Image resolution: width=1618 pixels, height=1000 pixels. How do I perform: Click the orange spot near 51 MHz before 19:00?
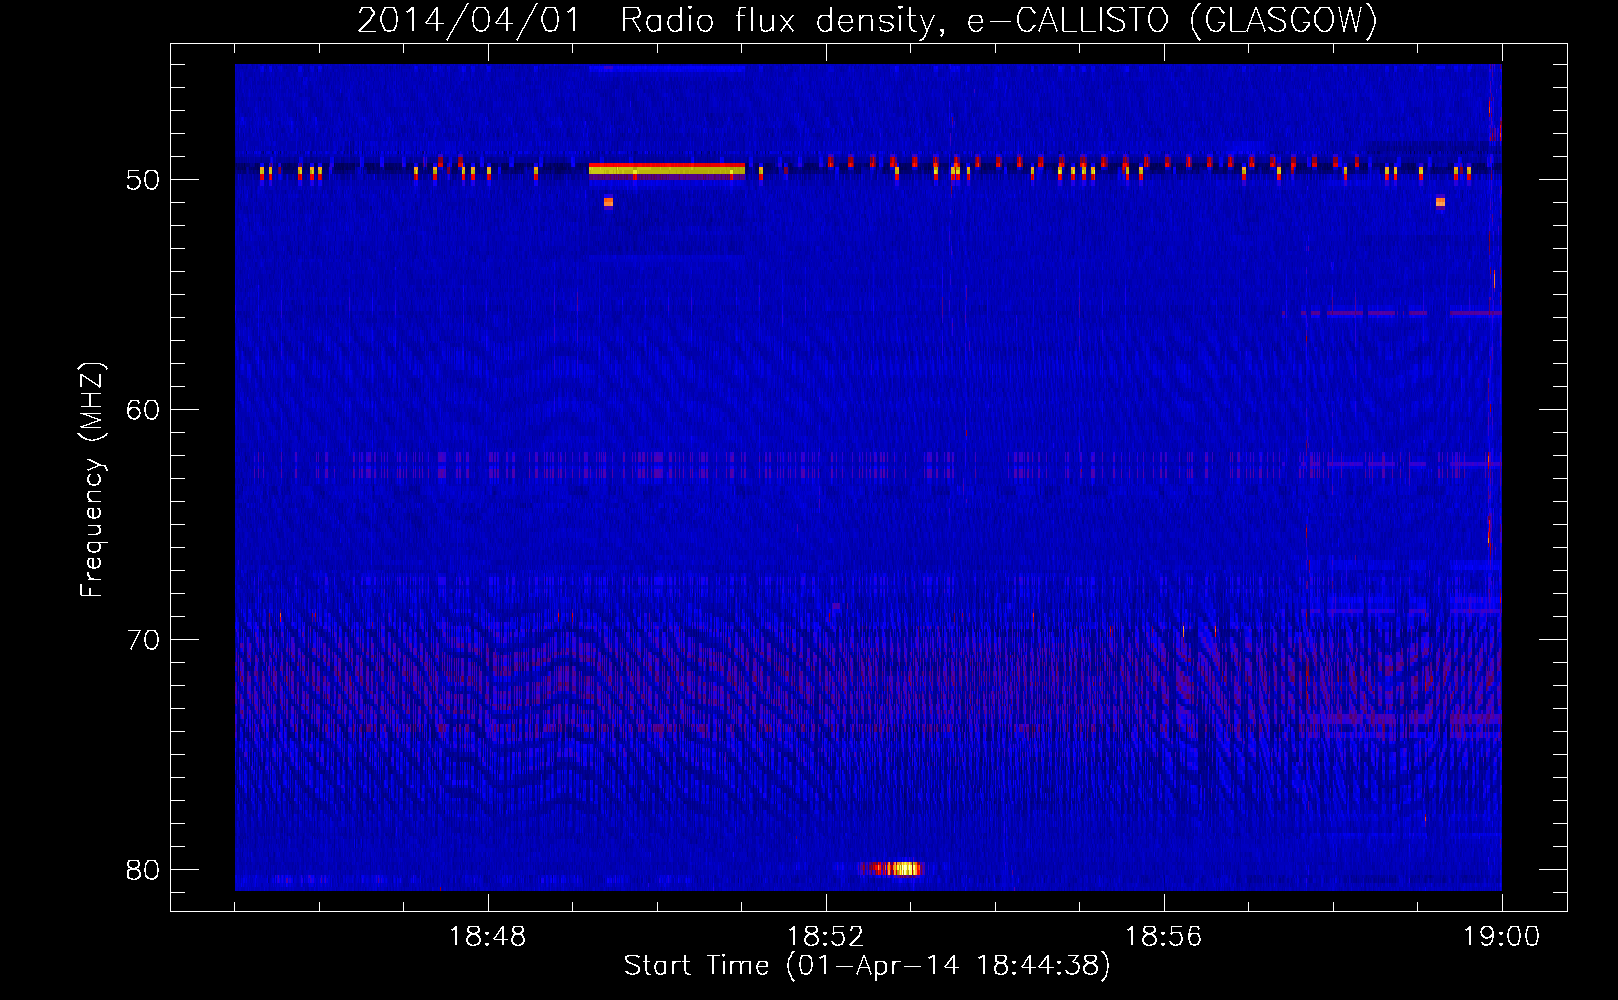tap(1440, 202)
